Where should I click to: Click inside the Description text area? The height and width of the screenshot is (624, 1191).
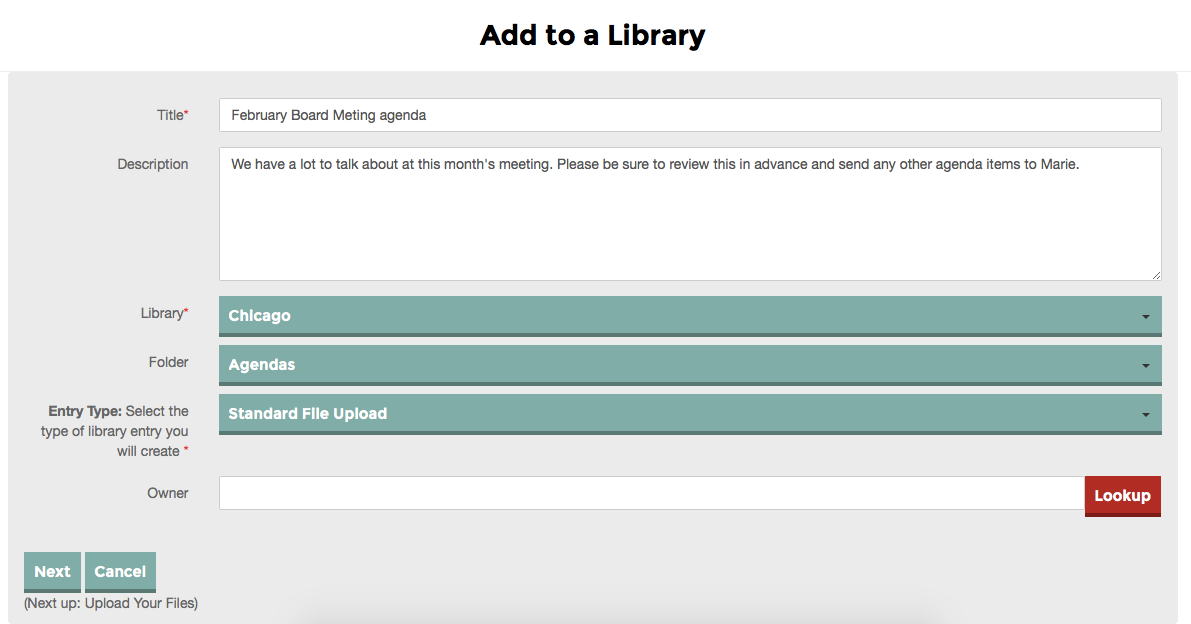pyautogui.click(x=690, y=213)
